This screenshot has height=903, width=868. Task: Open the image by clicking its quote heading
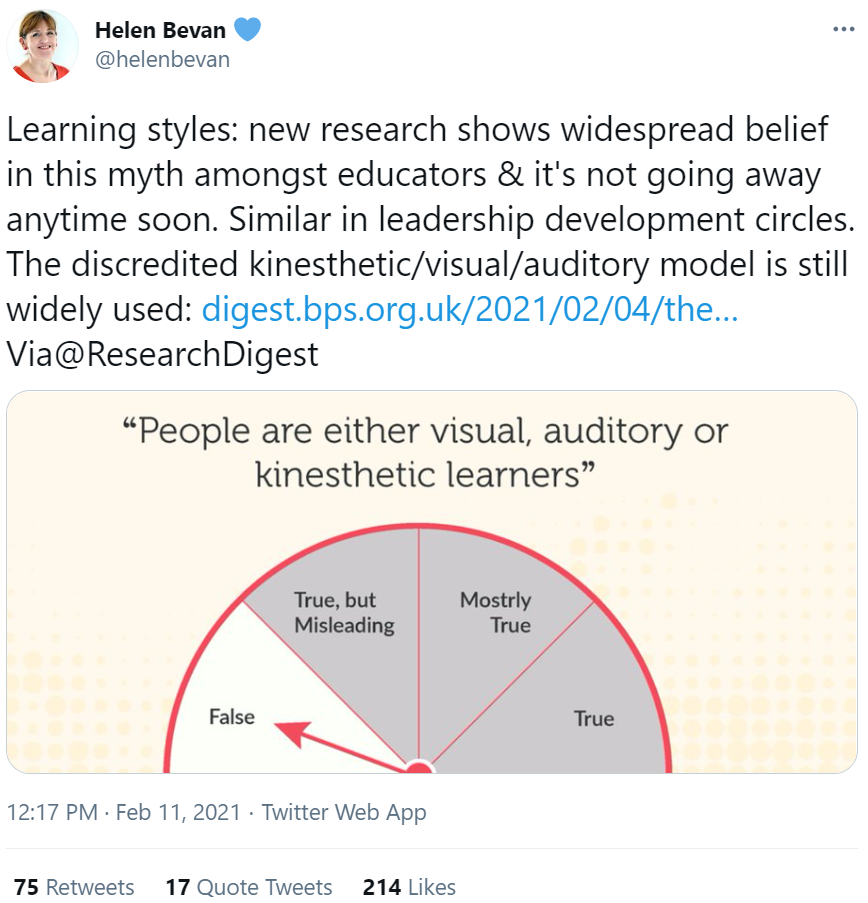tap(425, 453)
